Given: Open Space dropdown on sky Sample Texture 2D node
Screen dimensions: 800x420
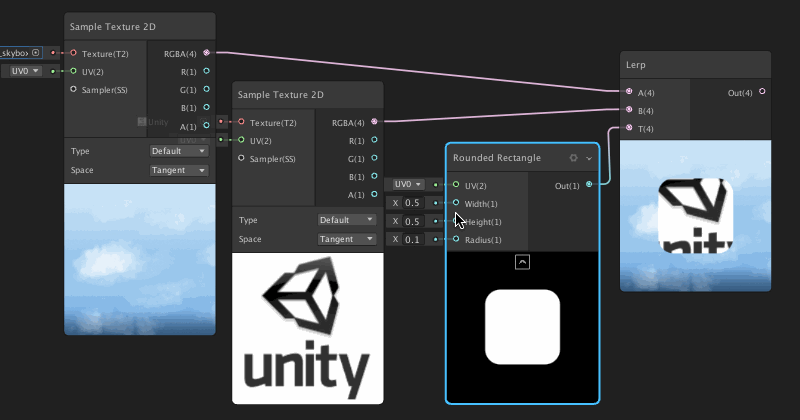Looking at the screenshot, I should (179, 170).
